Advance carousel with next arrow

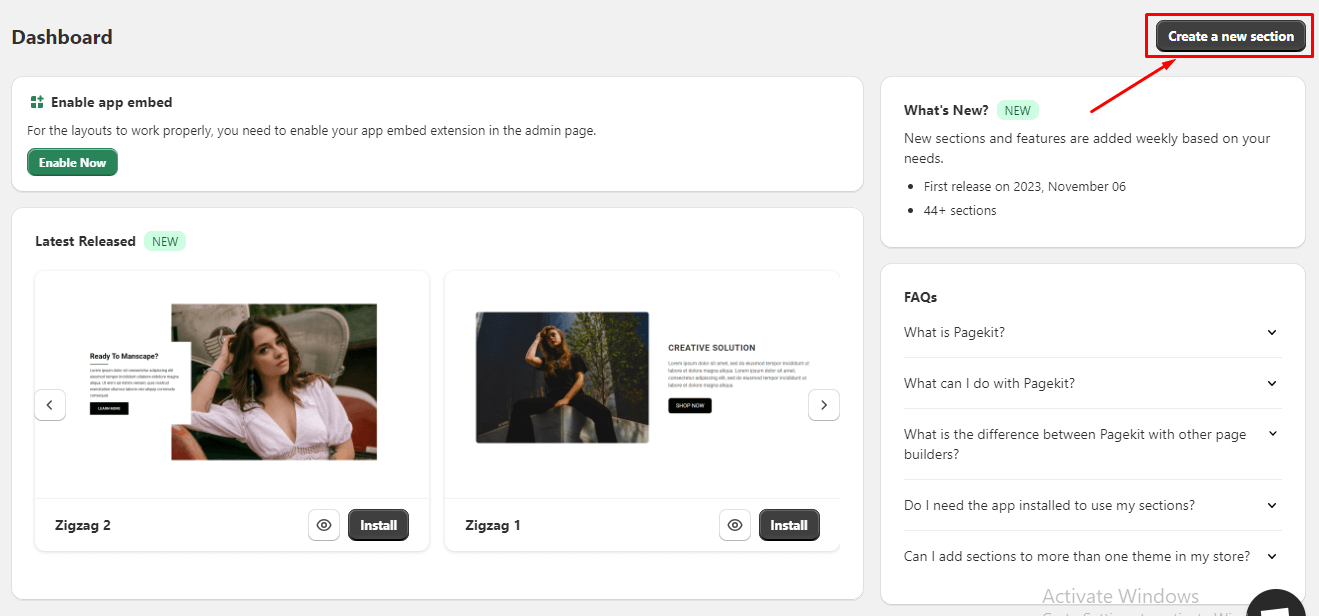click(x=823, y=405)
